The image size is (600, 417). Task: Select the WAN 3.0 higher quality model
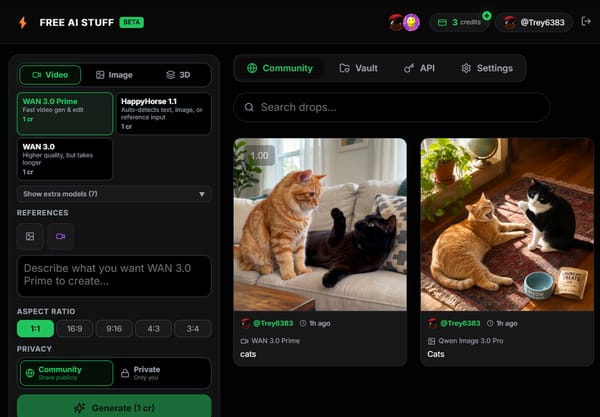point(65,159)
